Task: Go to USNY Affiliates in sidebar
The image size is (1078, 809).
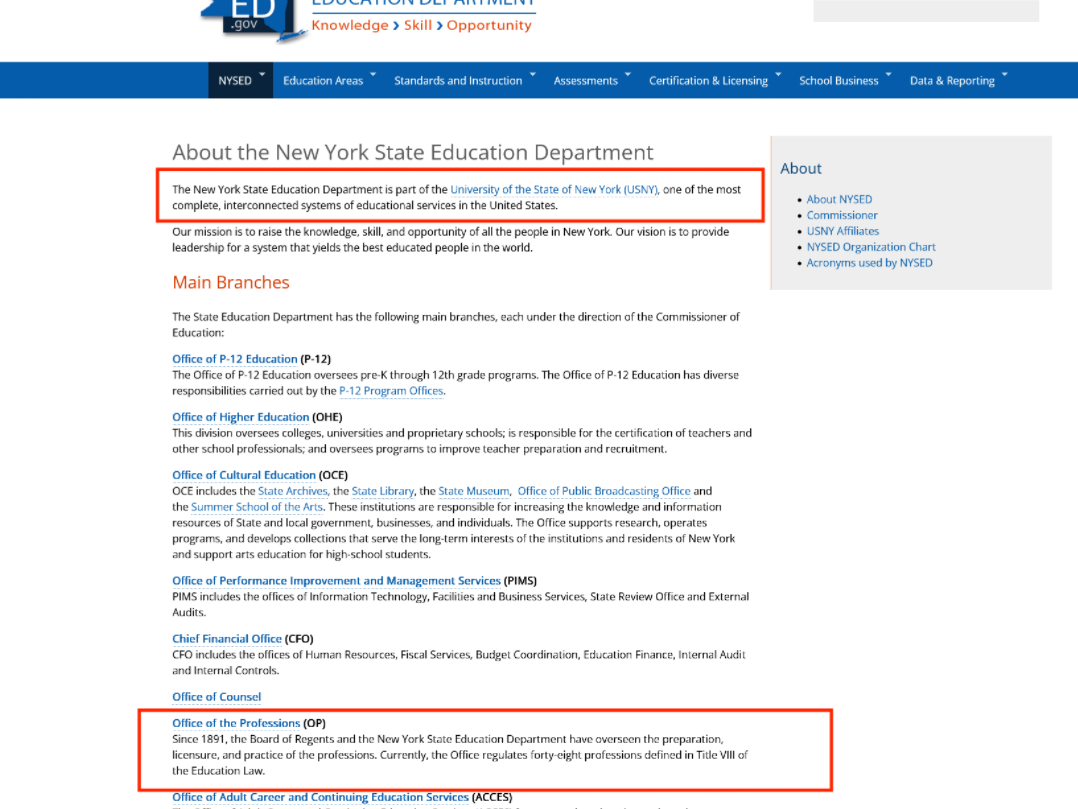Action: coord(843,231)
